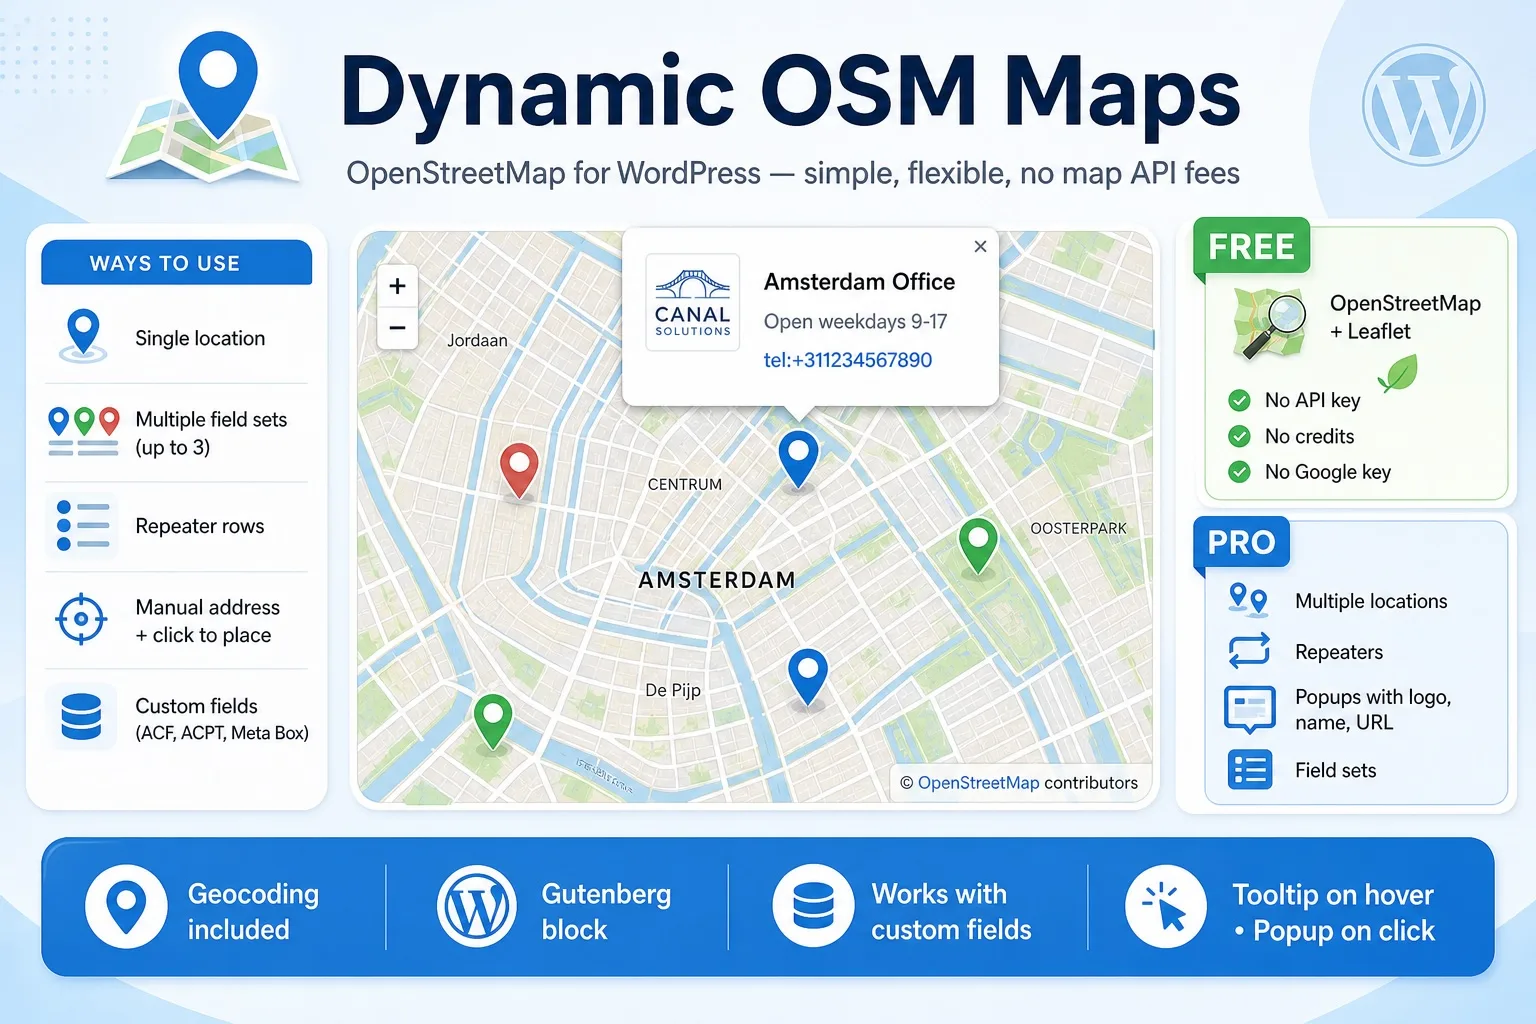The width and height of the screenshot is (1536, 1024).
Task: Zoom in with the map plus button
Action: (x=397, y=286)
